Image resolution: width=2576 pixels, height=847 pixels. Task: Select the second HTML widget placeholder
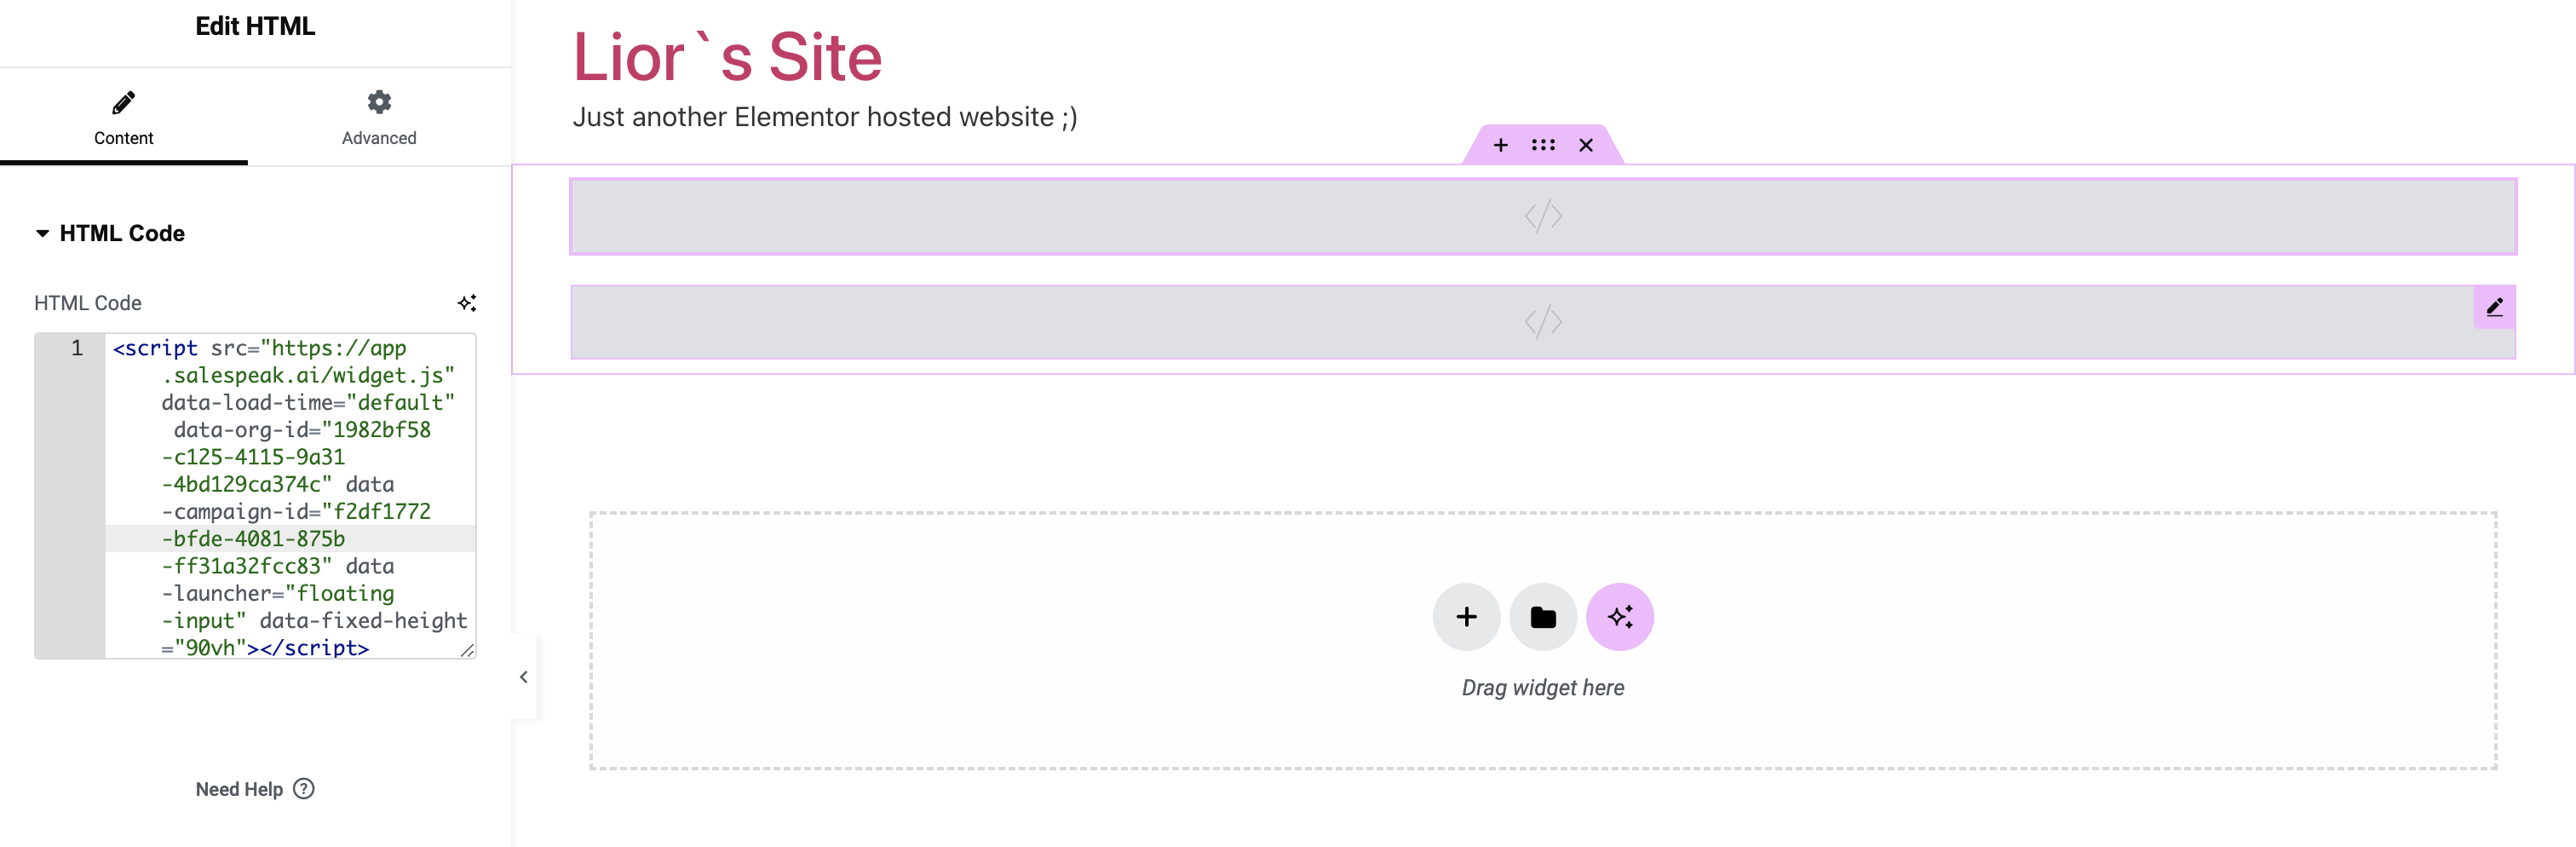1543,322
